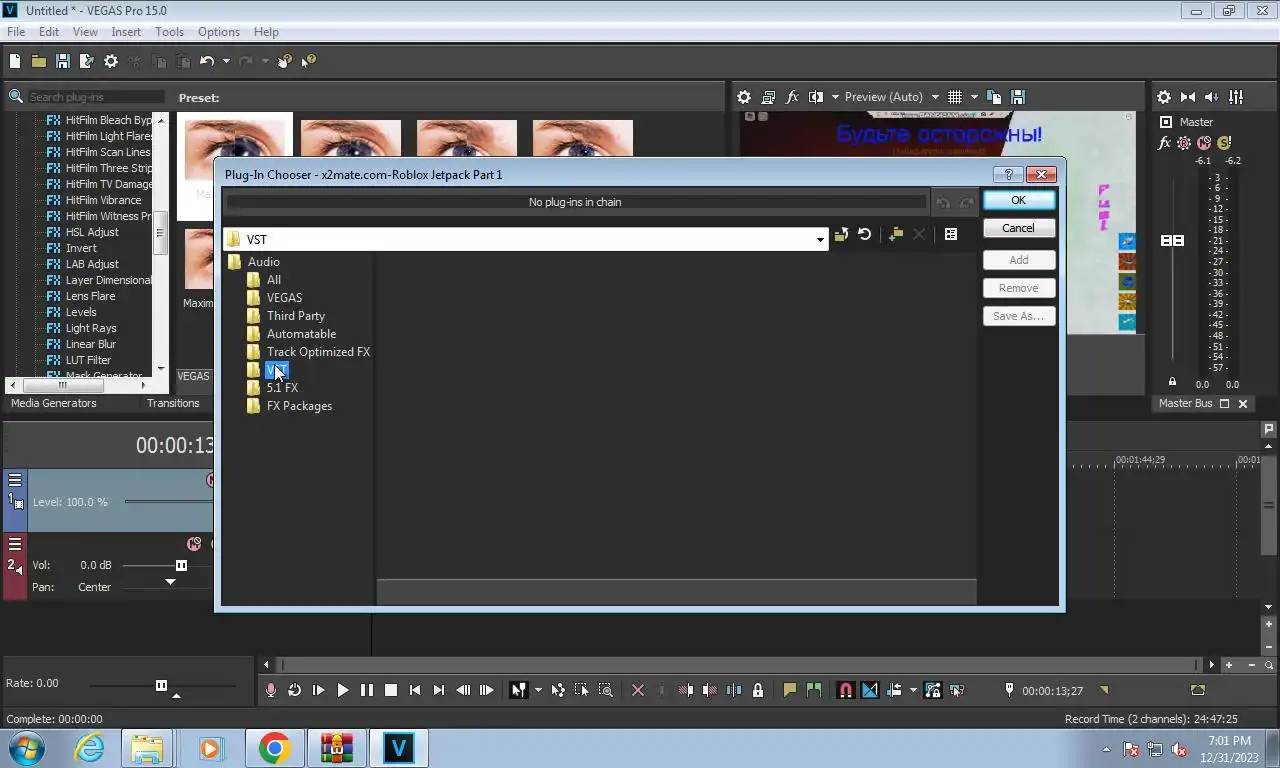Image resolution: width=1280 pixels, height=768 pixels.
Task: Open the interactive tutorials icon
Action: point(285,61)
